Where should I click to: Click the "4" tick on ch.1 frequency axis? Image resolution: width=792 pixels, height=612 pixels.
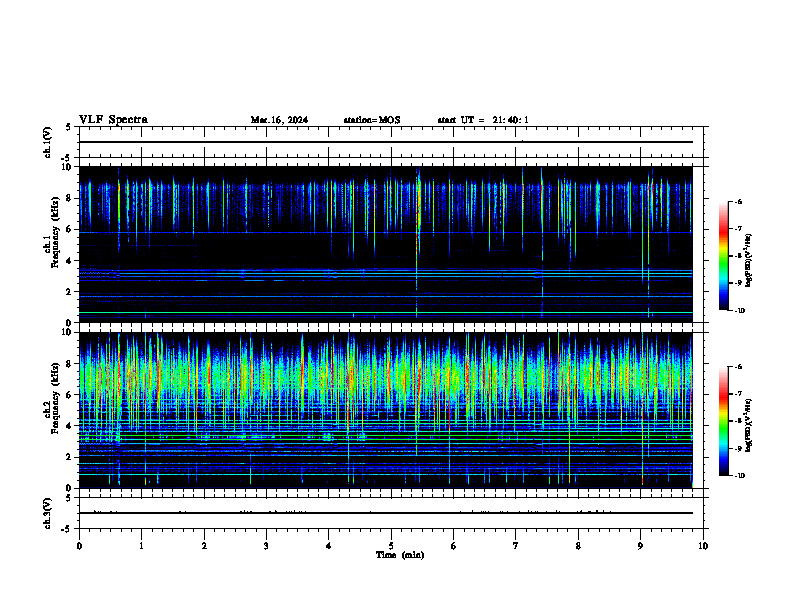click(69, 261)
